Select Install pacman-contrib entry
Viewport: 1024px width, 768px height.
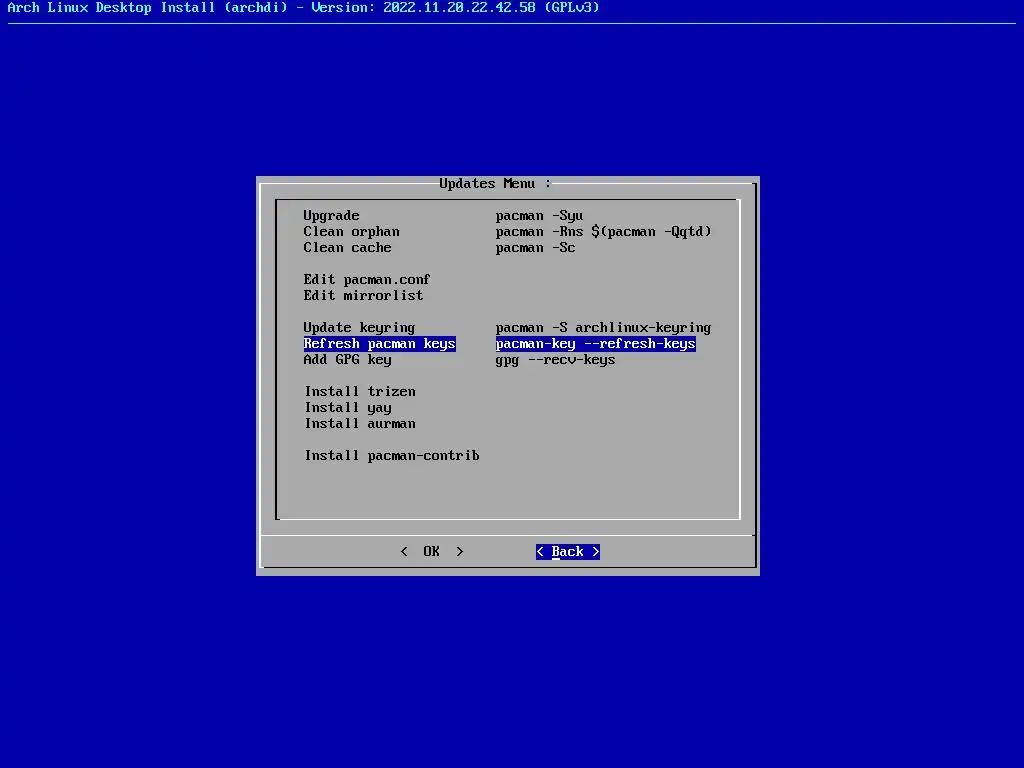point(392,455)
